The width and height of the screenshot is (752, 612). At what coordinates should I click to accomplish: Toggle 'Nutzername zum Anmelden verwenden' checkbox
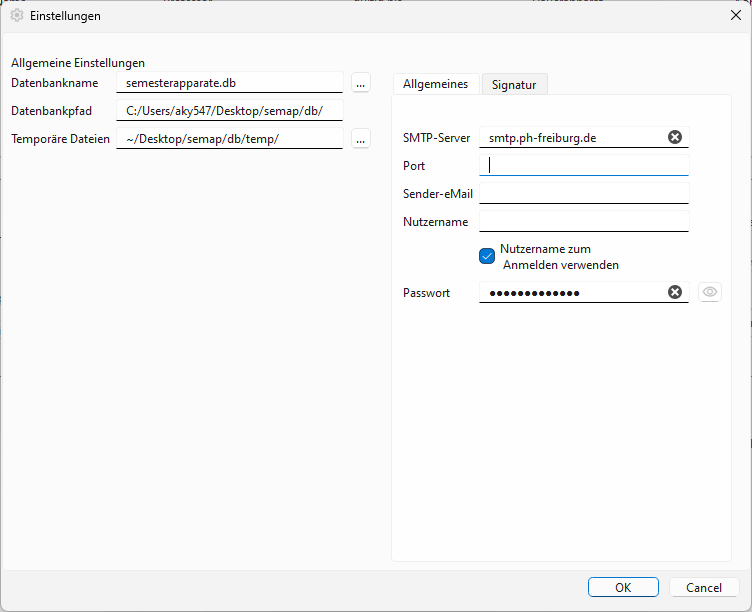[x=487, y=256]
